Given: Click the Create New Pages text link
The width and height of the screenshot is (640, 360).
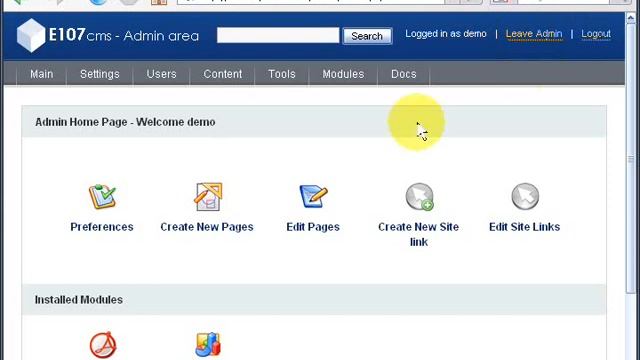Looking at the screenshot, I should pos(207,227).
